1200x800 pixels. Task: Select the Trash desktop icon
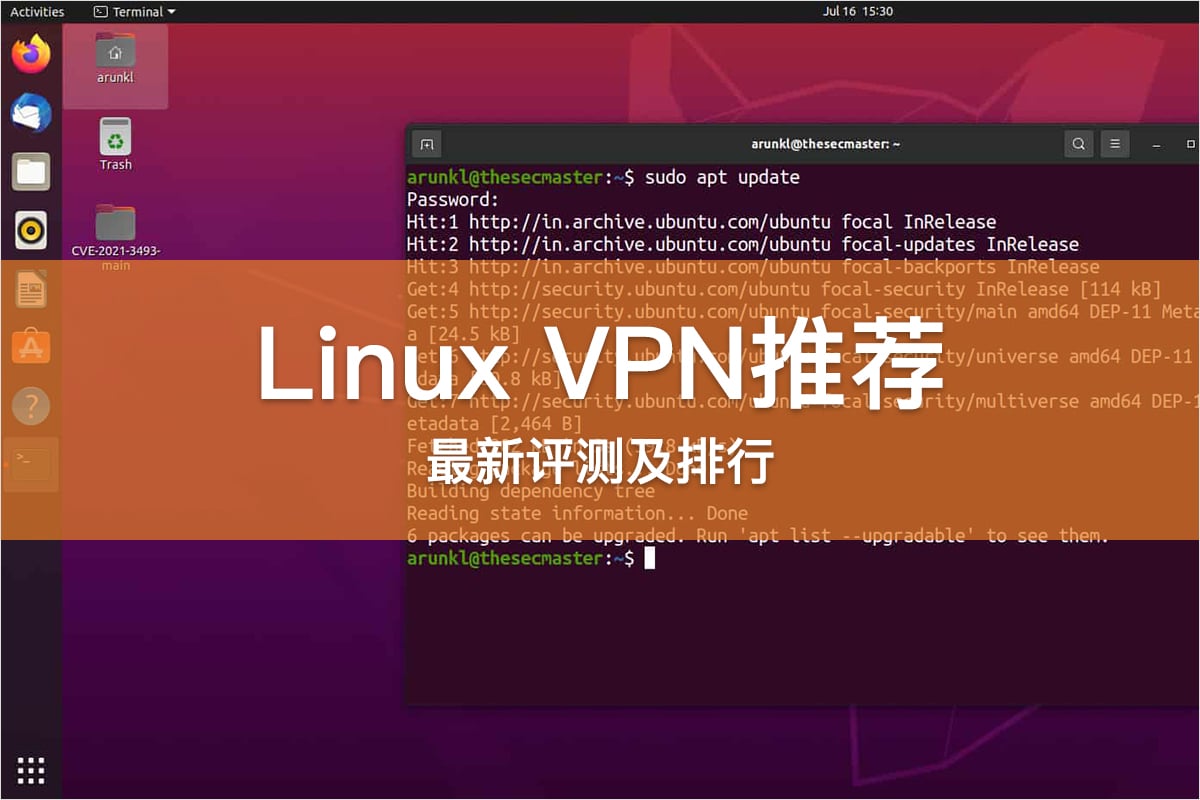tap(116, 144)
